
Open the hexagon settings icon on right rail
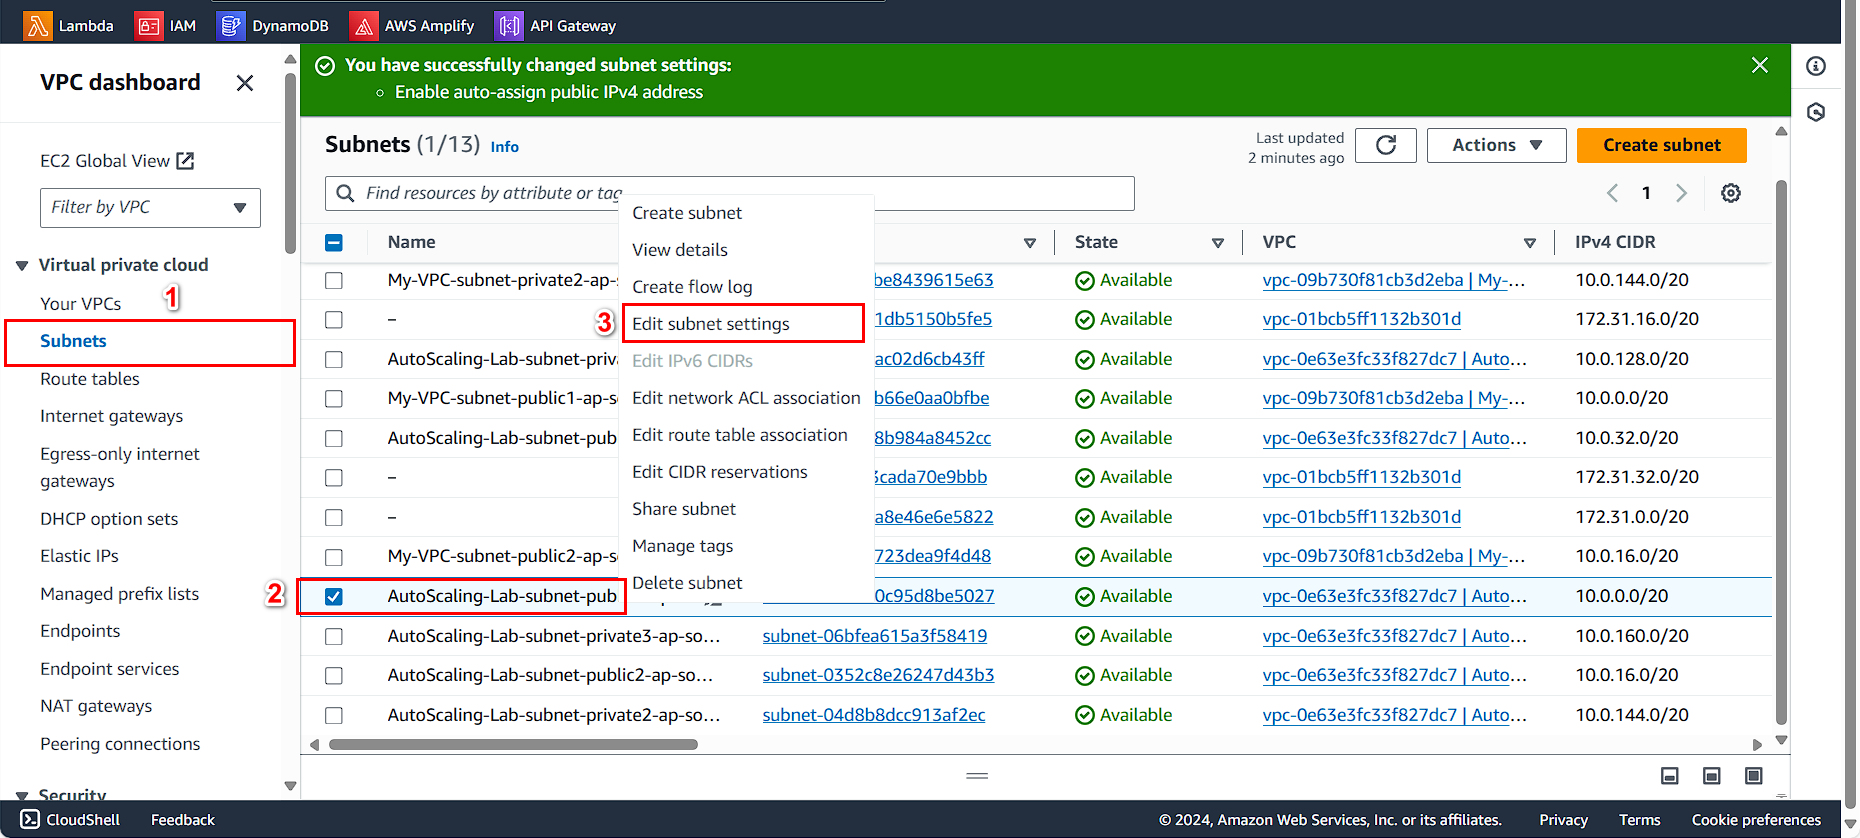(1816, 112)
